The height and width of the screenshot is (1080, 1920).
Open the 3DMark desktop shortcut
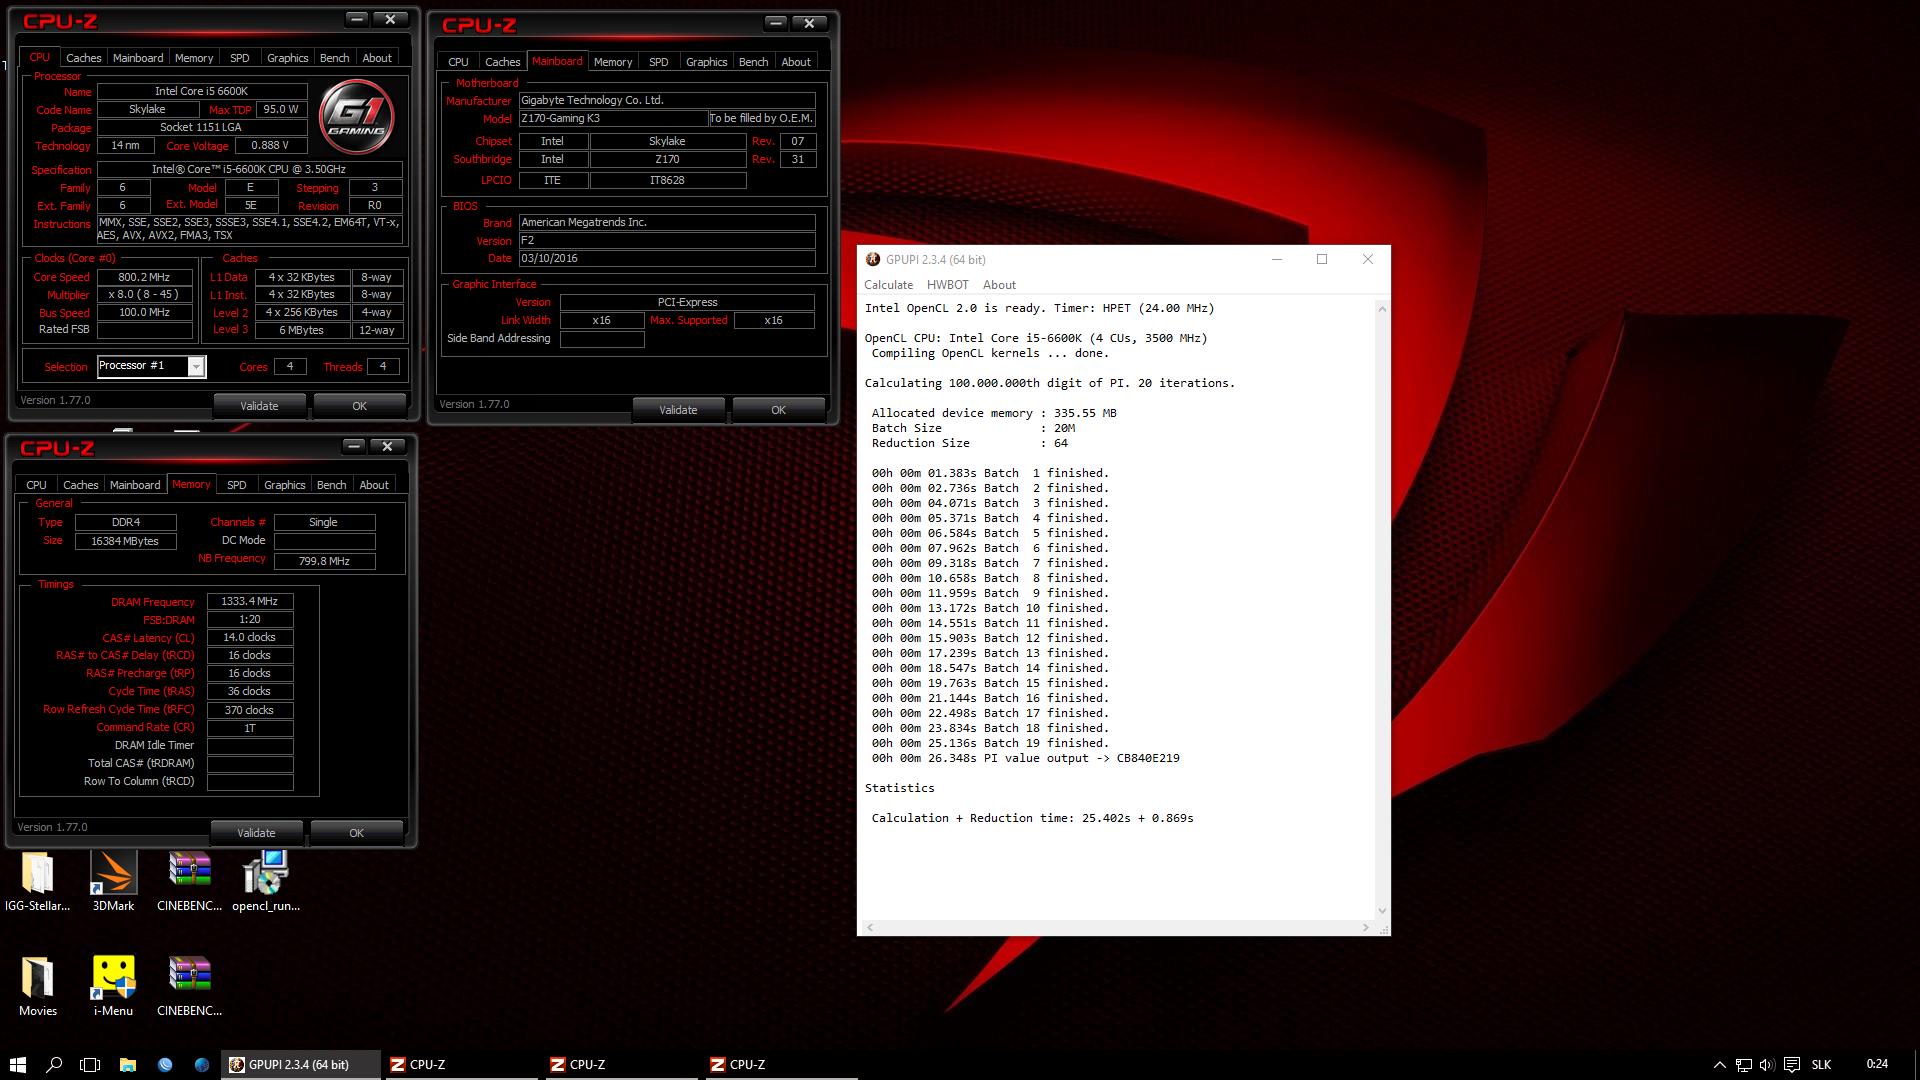point(113,880)
